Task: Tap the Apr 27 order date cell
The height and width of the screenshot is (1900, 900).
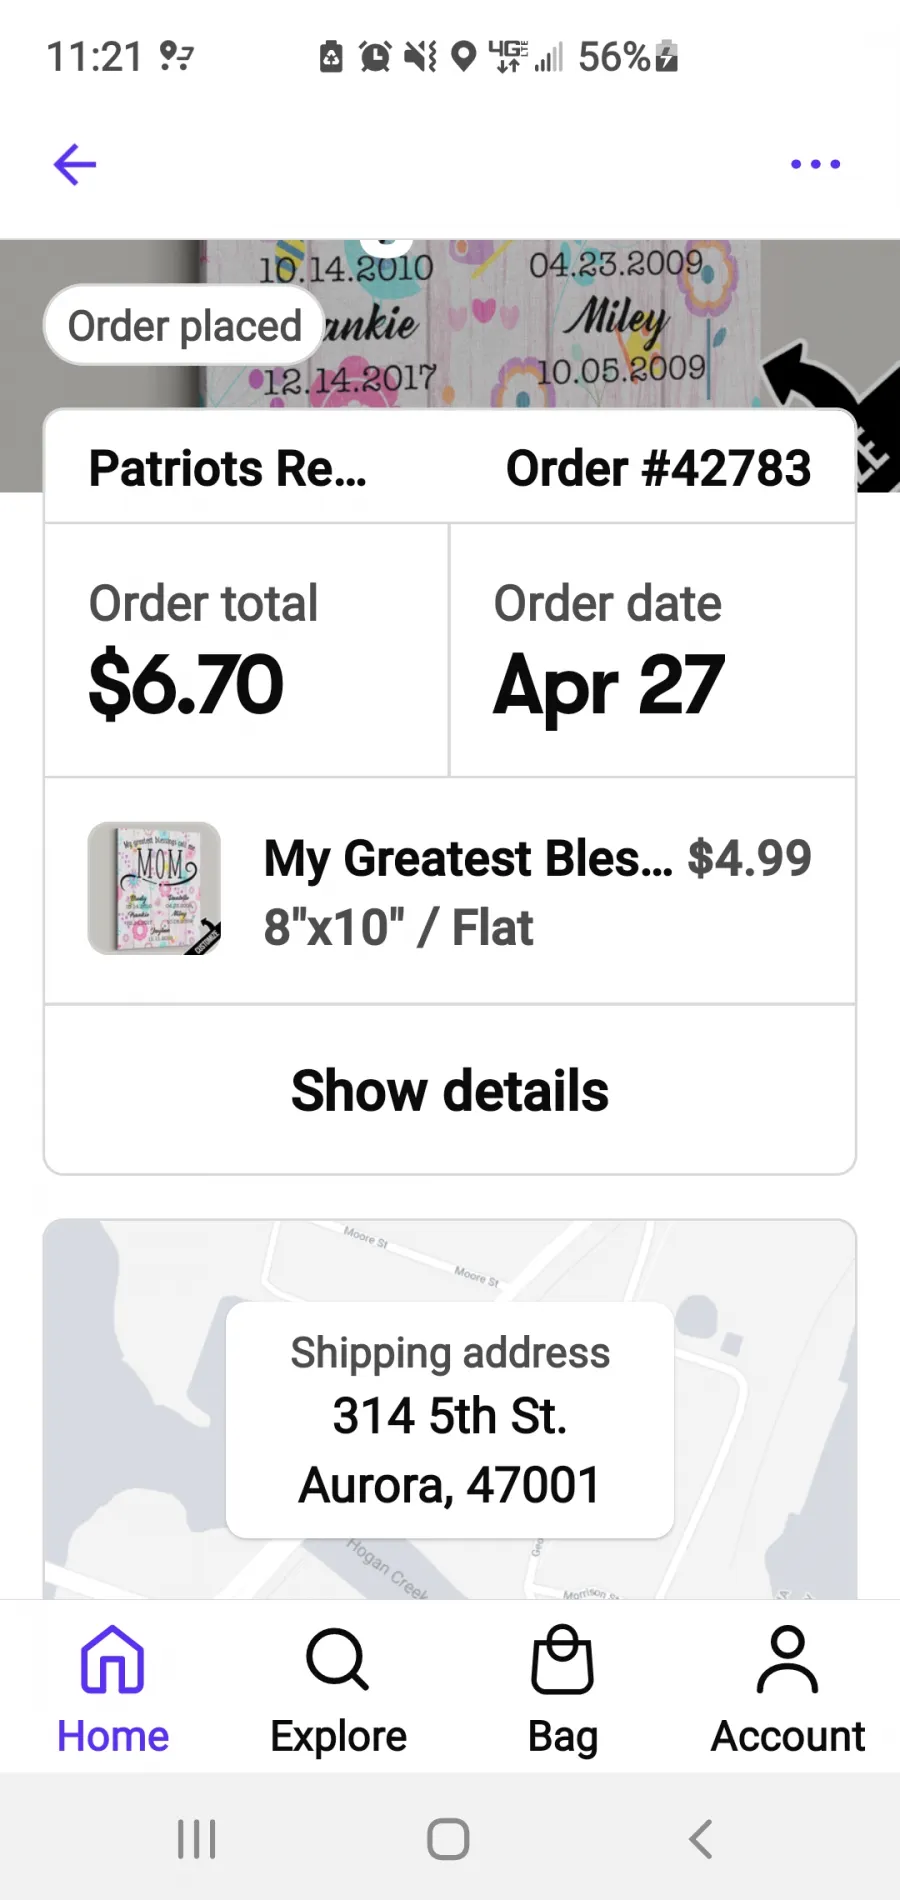Action: [x=653, y=650]
